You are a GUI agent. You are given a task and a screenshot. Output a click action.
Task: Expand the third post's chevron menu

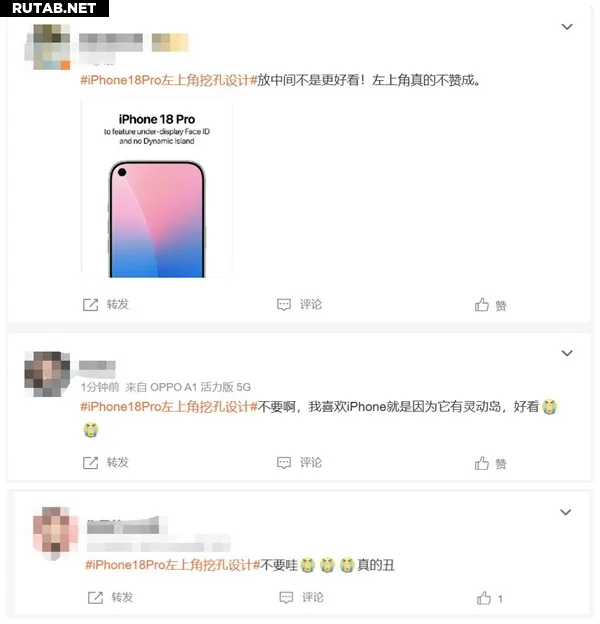565,512
